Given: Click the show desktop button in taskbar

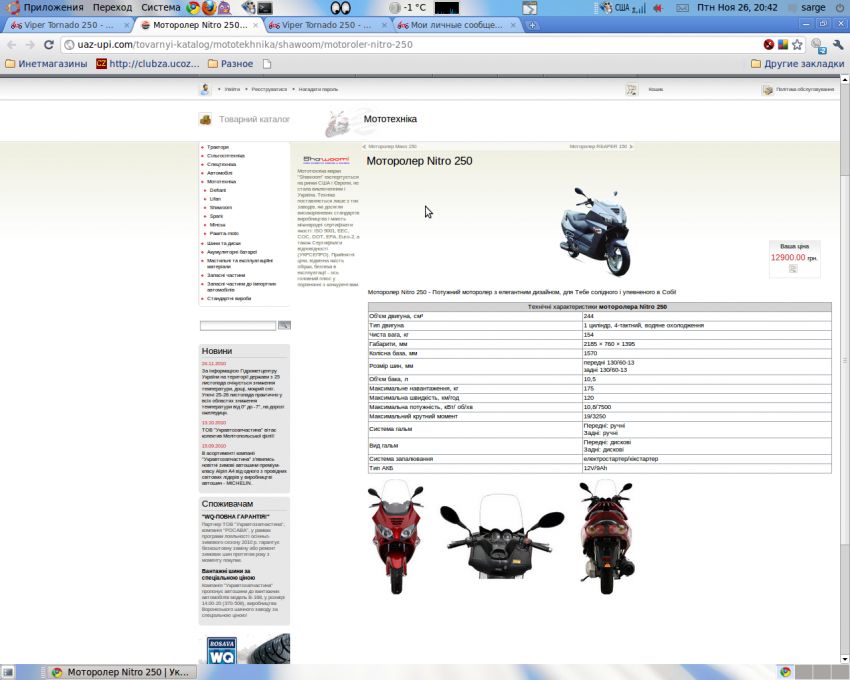Looking at the screenshot, I should click(8, 672).
